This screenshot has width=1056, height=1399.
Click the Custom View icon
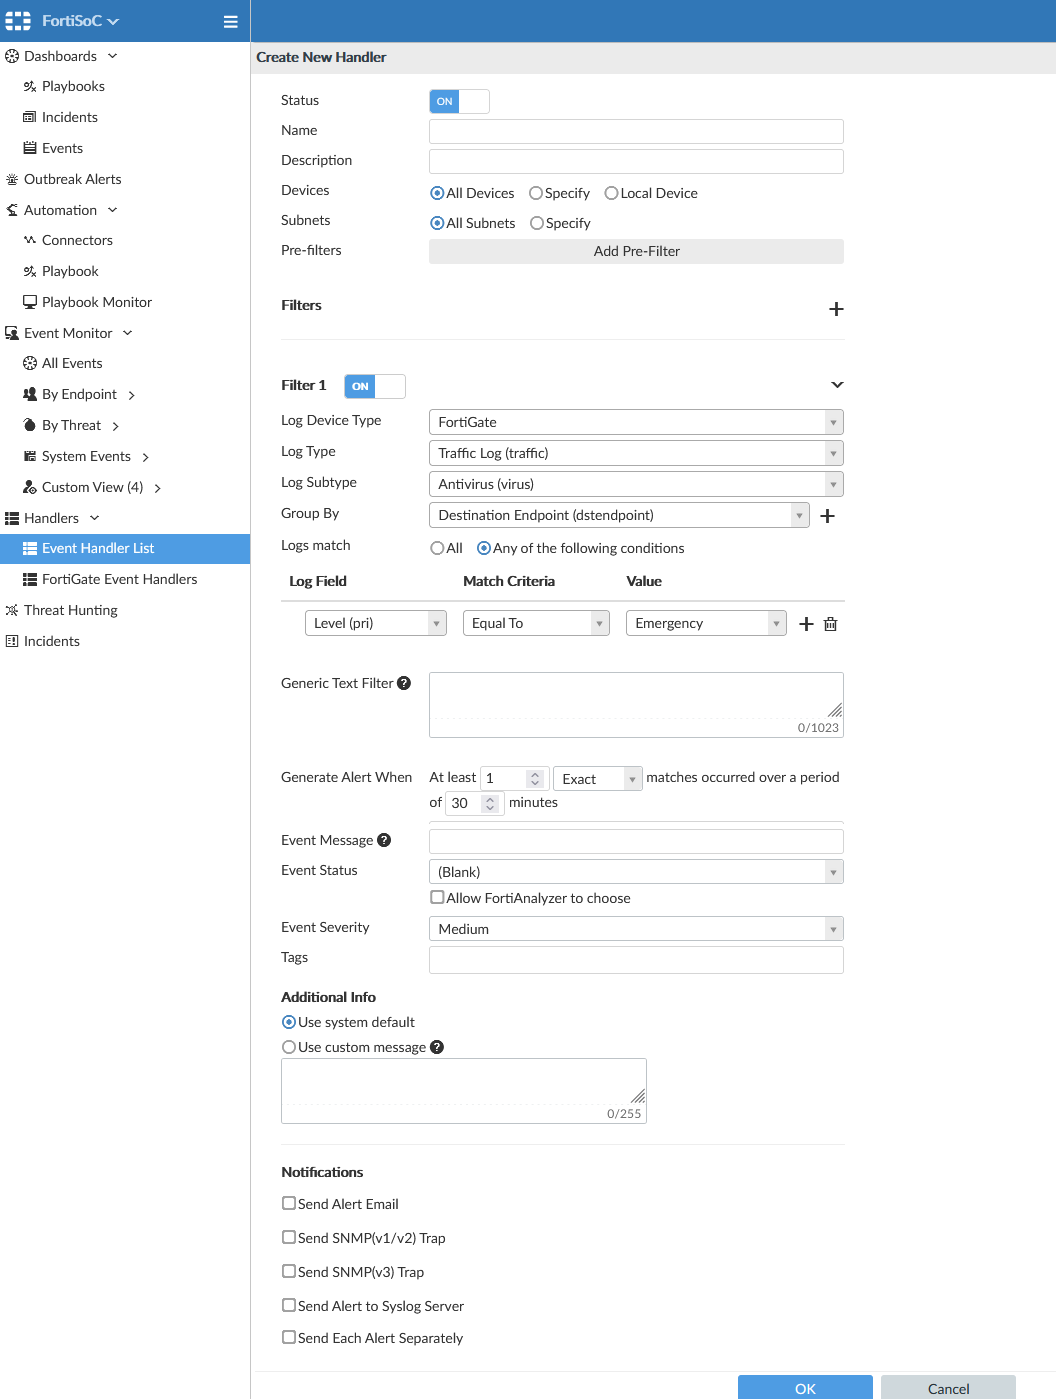(x=30, y=487)
